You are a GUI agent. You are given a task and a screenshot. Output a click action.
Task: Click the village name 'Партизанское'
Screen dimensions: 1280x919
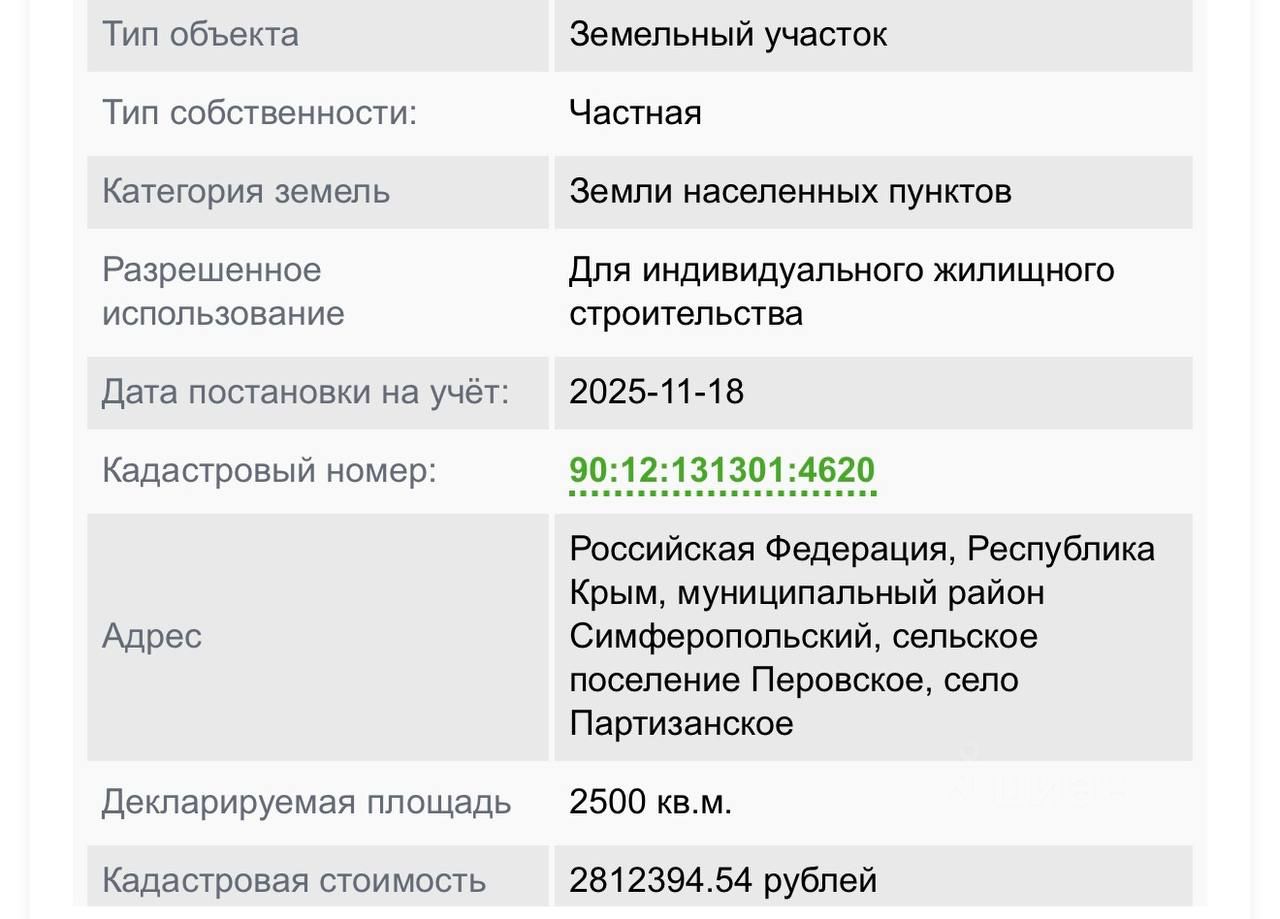(x=681, y=723)
